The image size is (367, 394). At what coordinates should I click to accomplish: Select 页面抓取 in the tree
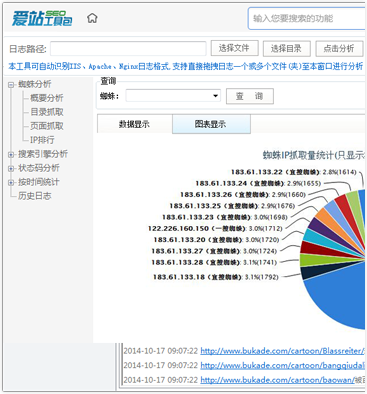(x=47, y=126)
